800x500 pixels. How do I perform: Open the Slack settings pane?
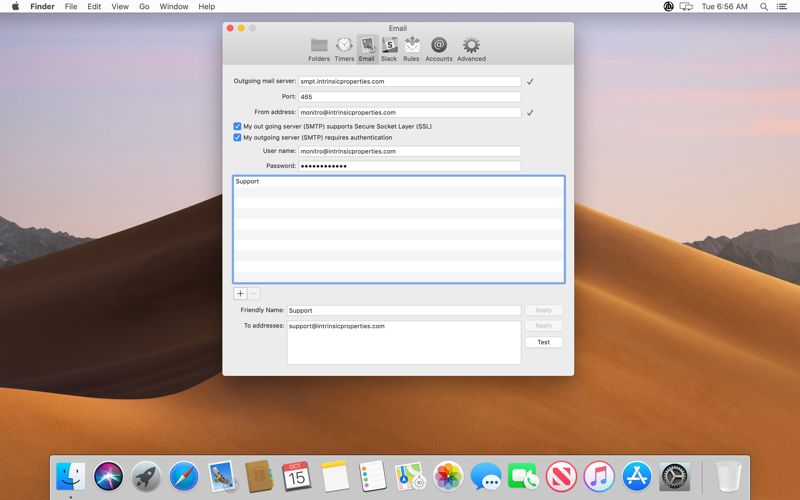pos(389,49)
